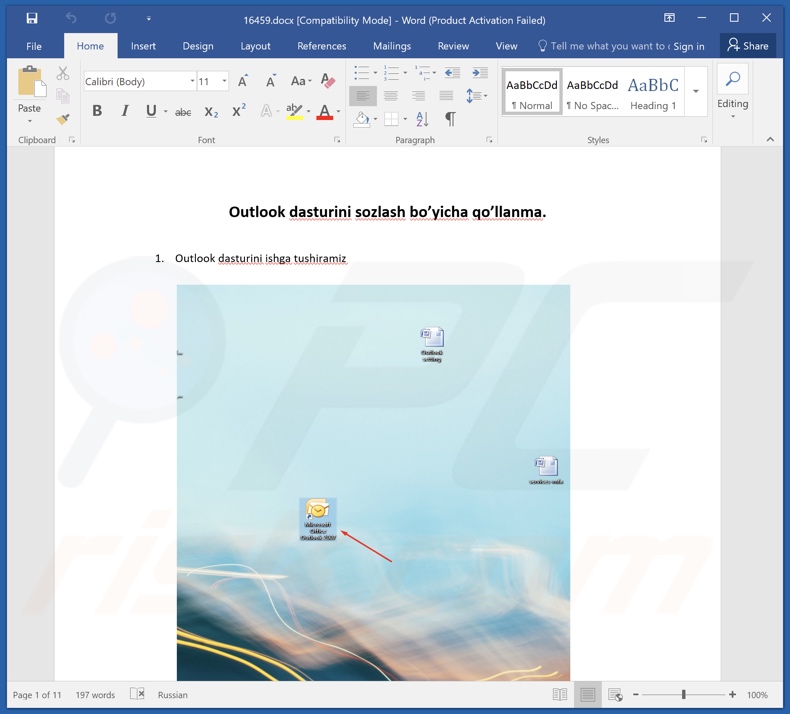Click Read Mode view icon in status bar
Image resolution: width=790 pixels, height=714 pixels.
pos(560,694)
